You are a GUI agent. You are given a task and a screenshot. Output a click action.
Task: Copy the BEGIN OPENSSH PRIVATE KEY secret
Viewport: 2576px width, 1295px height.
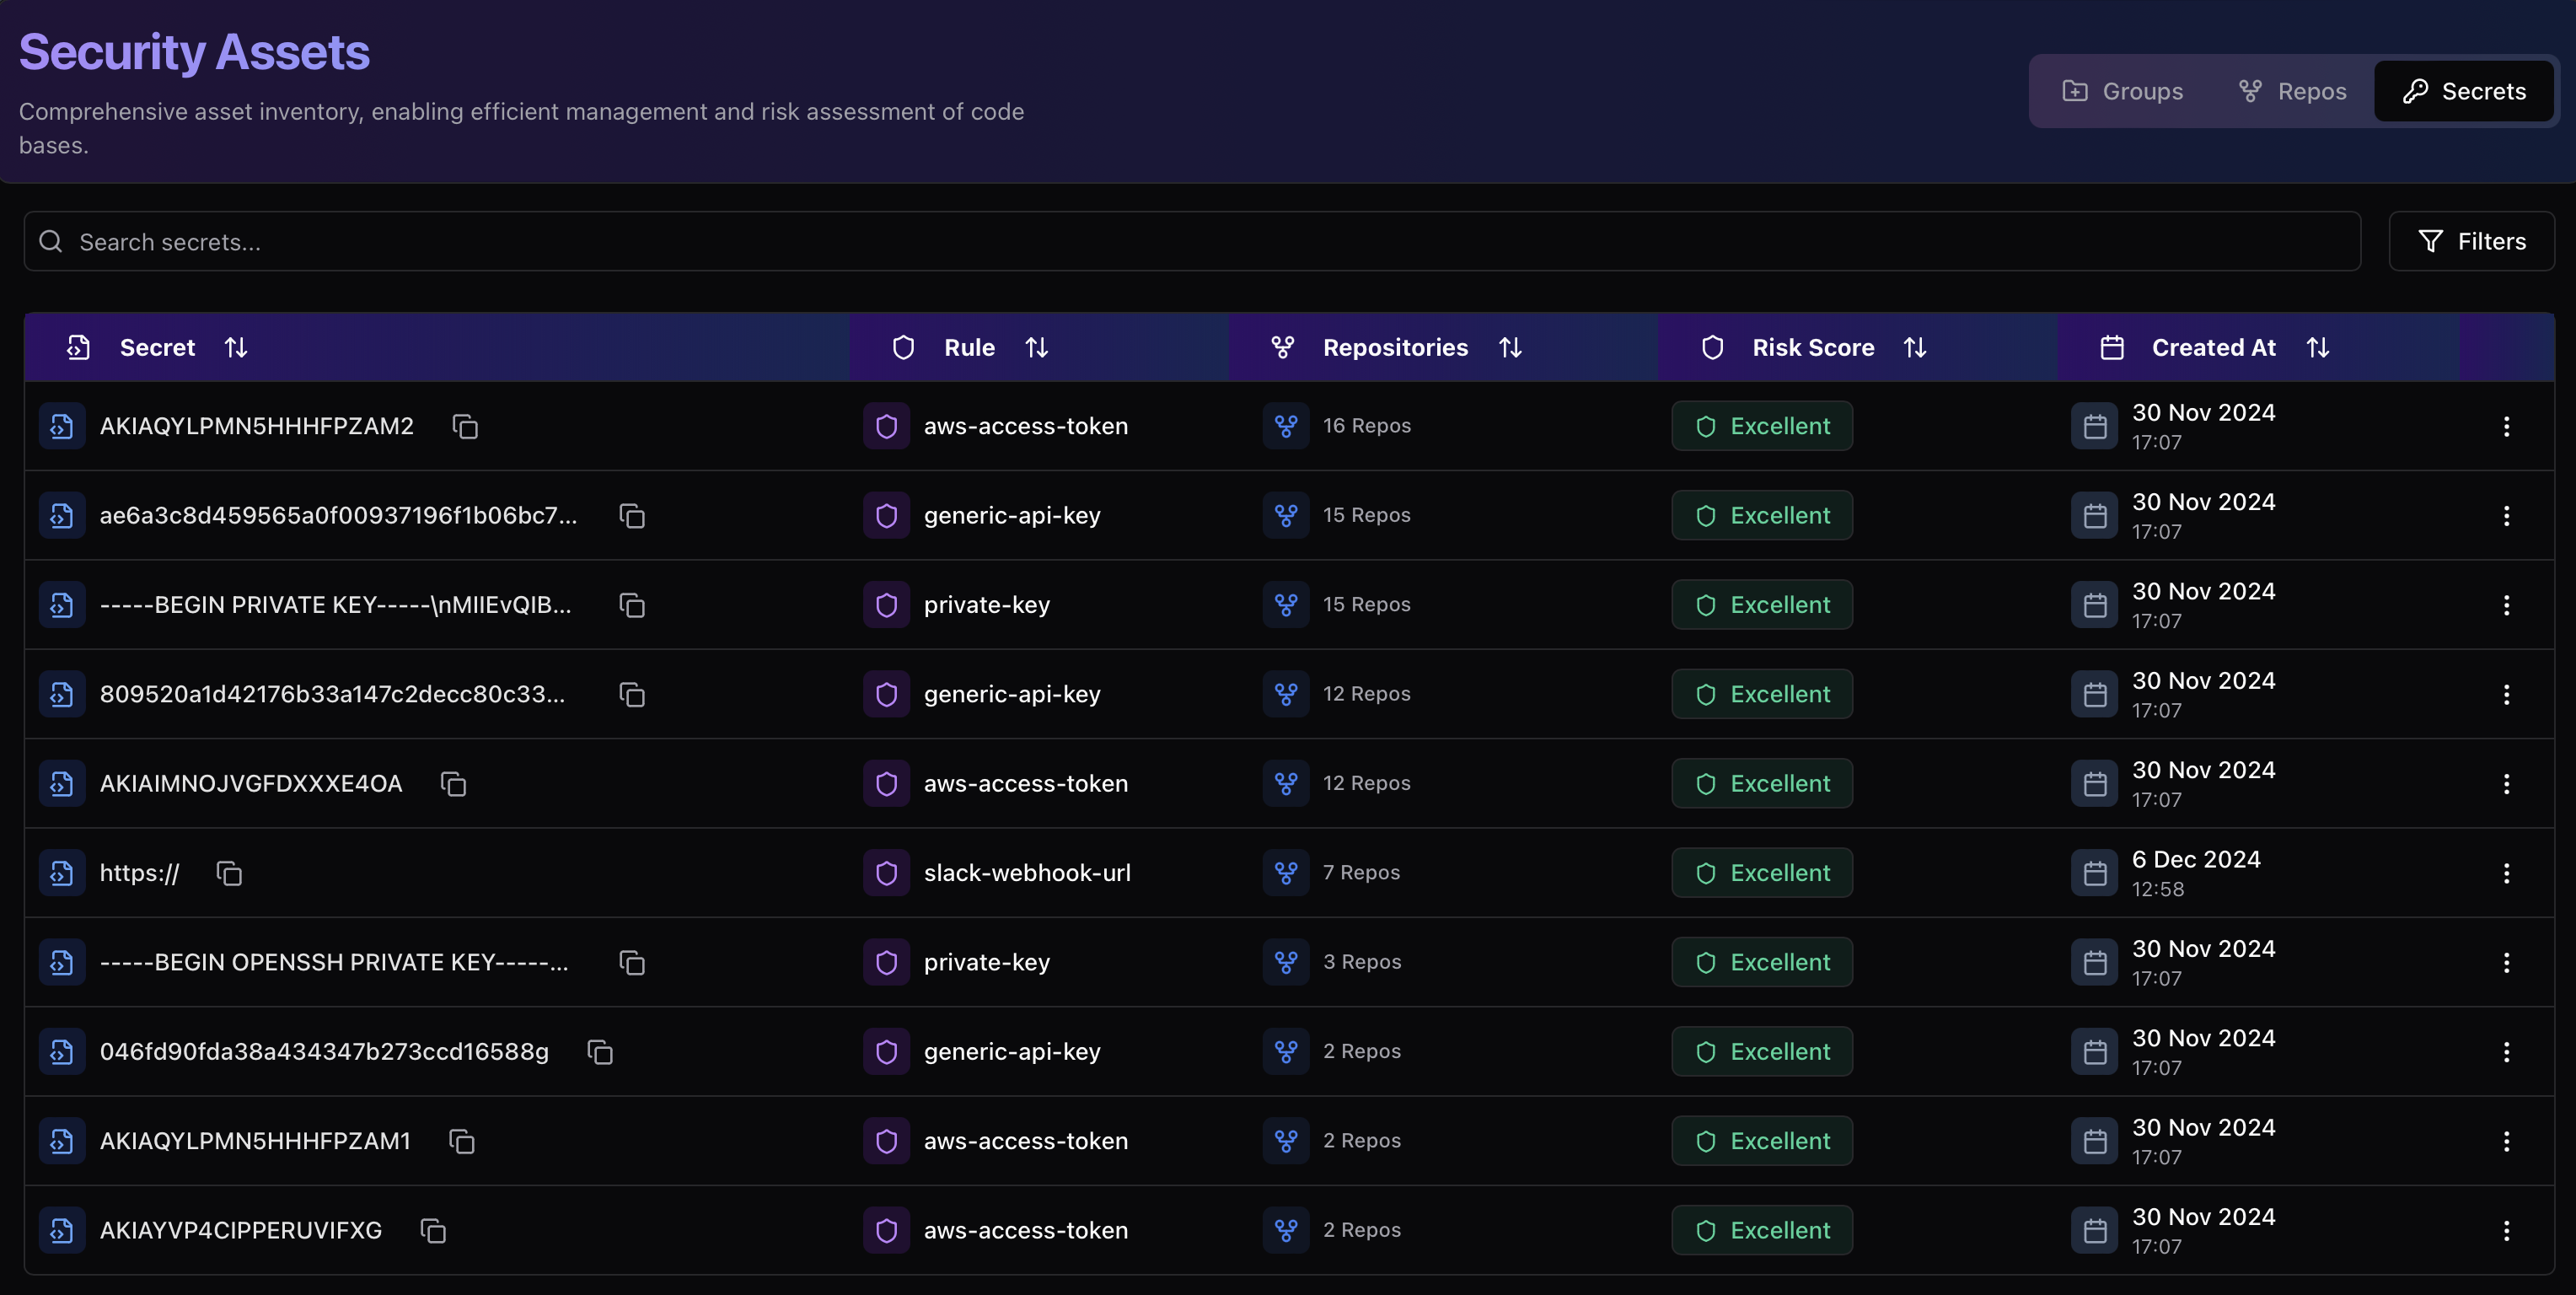click(x=632, y=962)
